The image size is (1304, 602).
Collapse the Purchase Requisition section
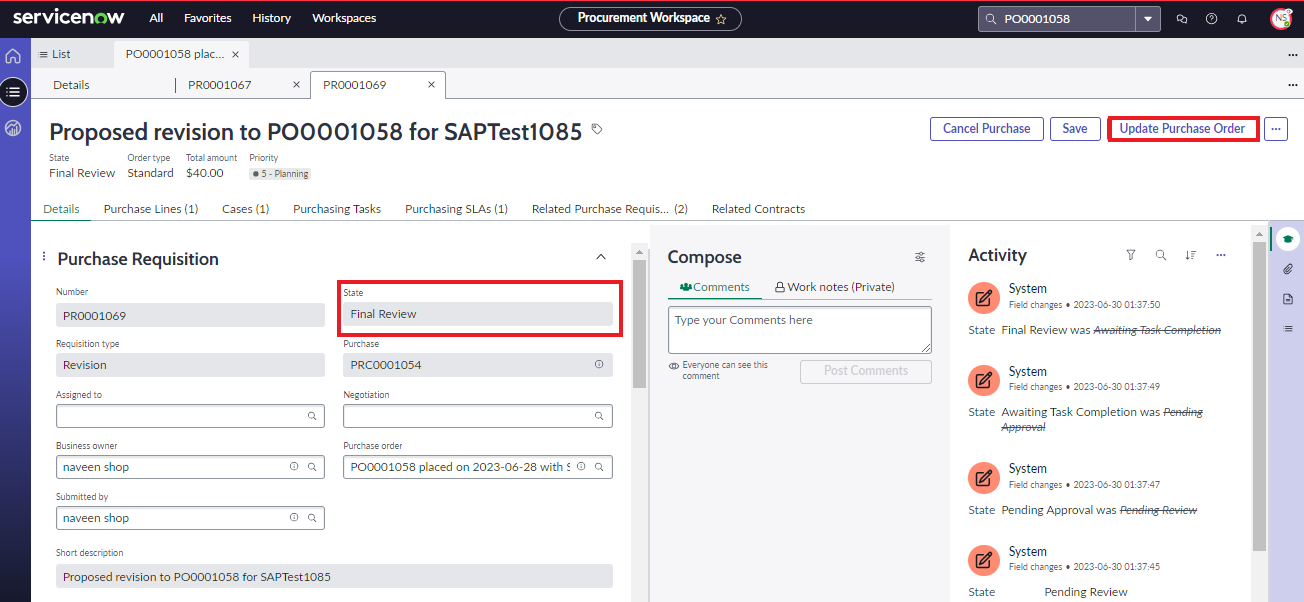(x=601, y=257)
